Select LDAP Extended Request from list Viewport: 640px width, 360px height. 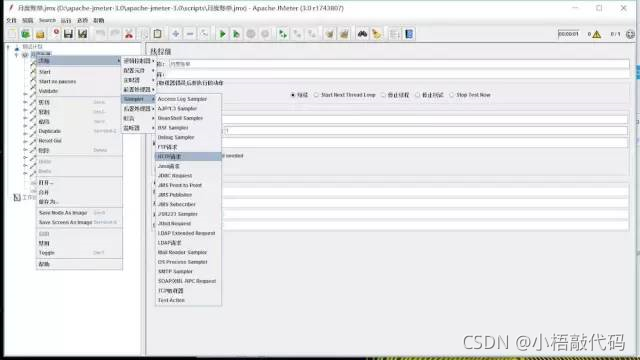coord(188,233)
